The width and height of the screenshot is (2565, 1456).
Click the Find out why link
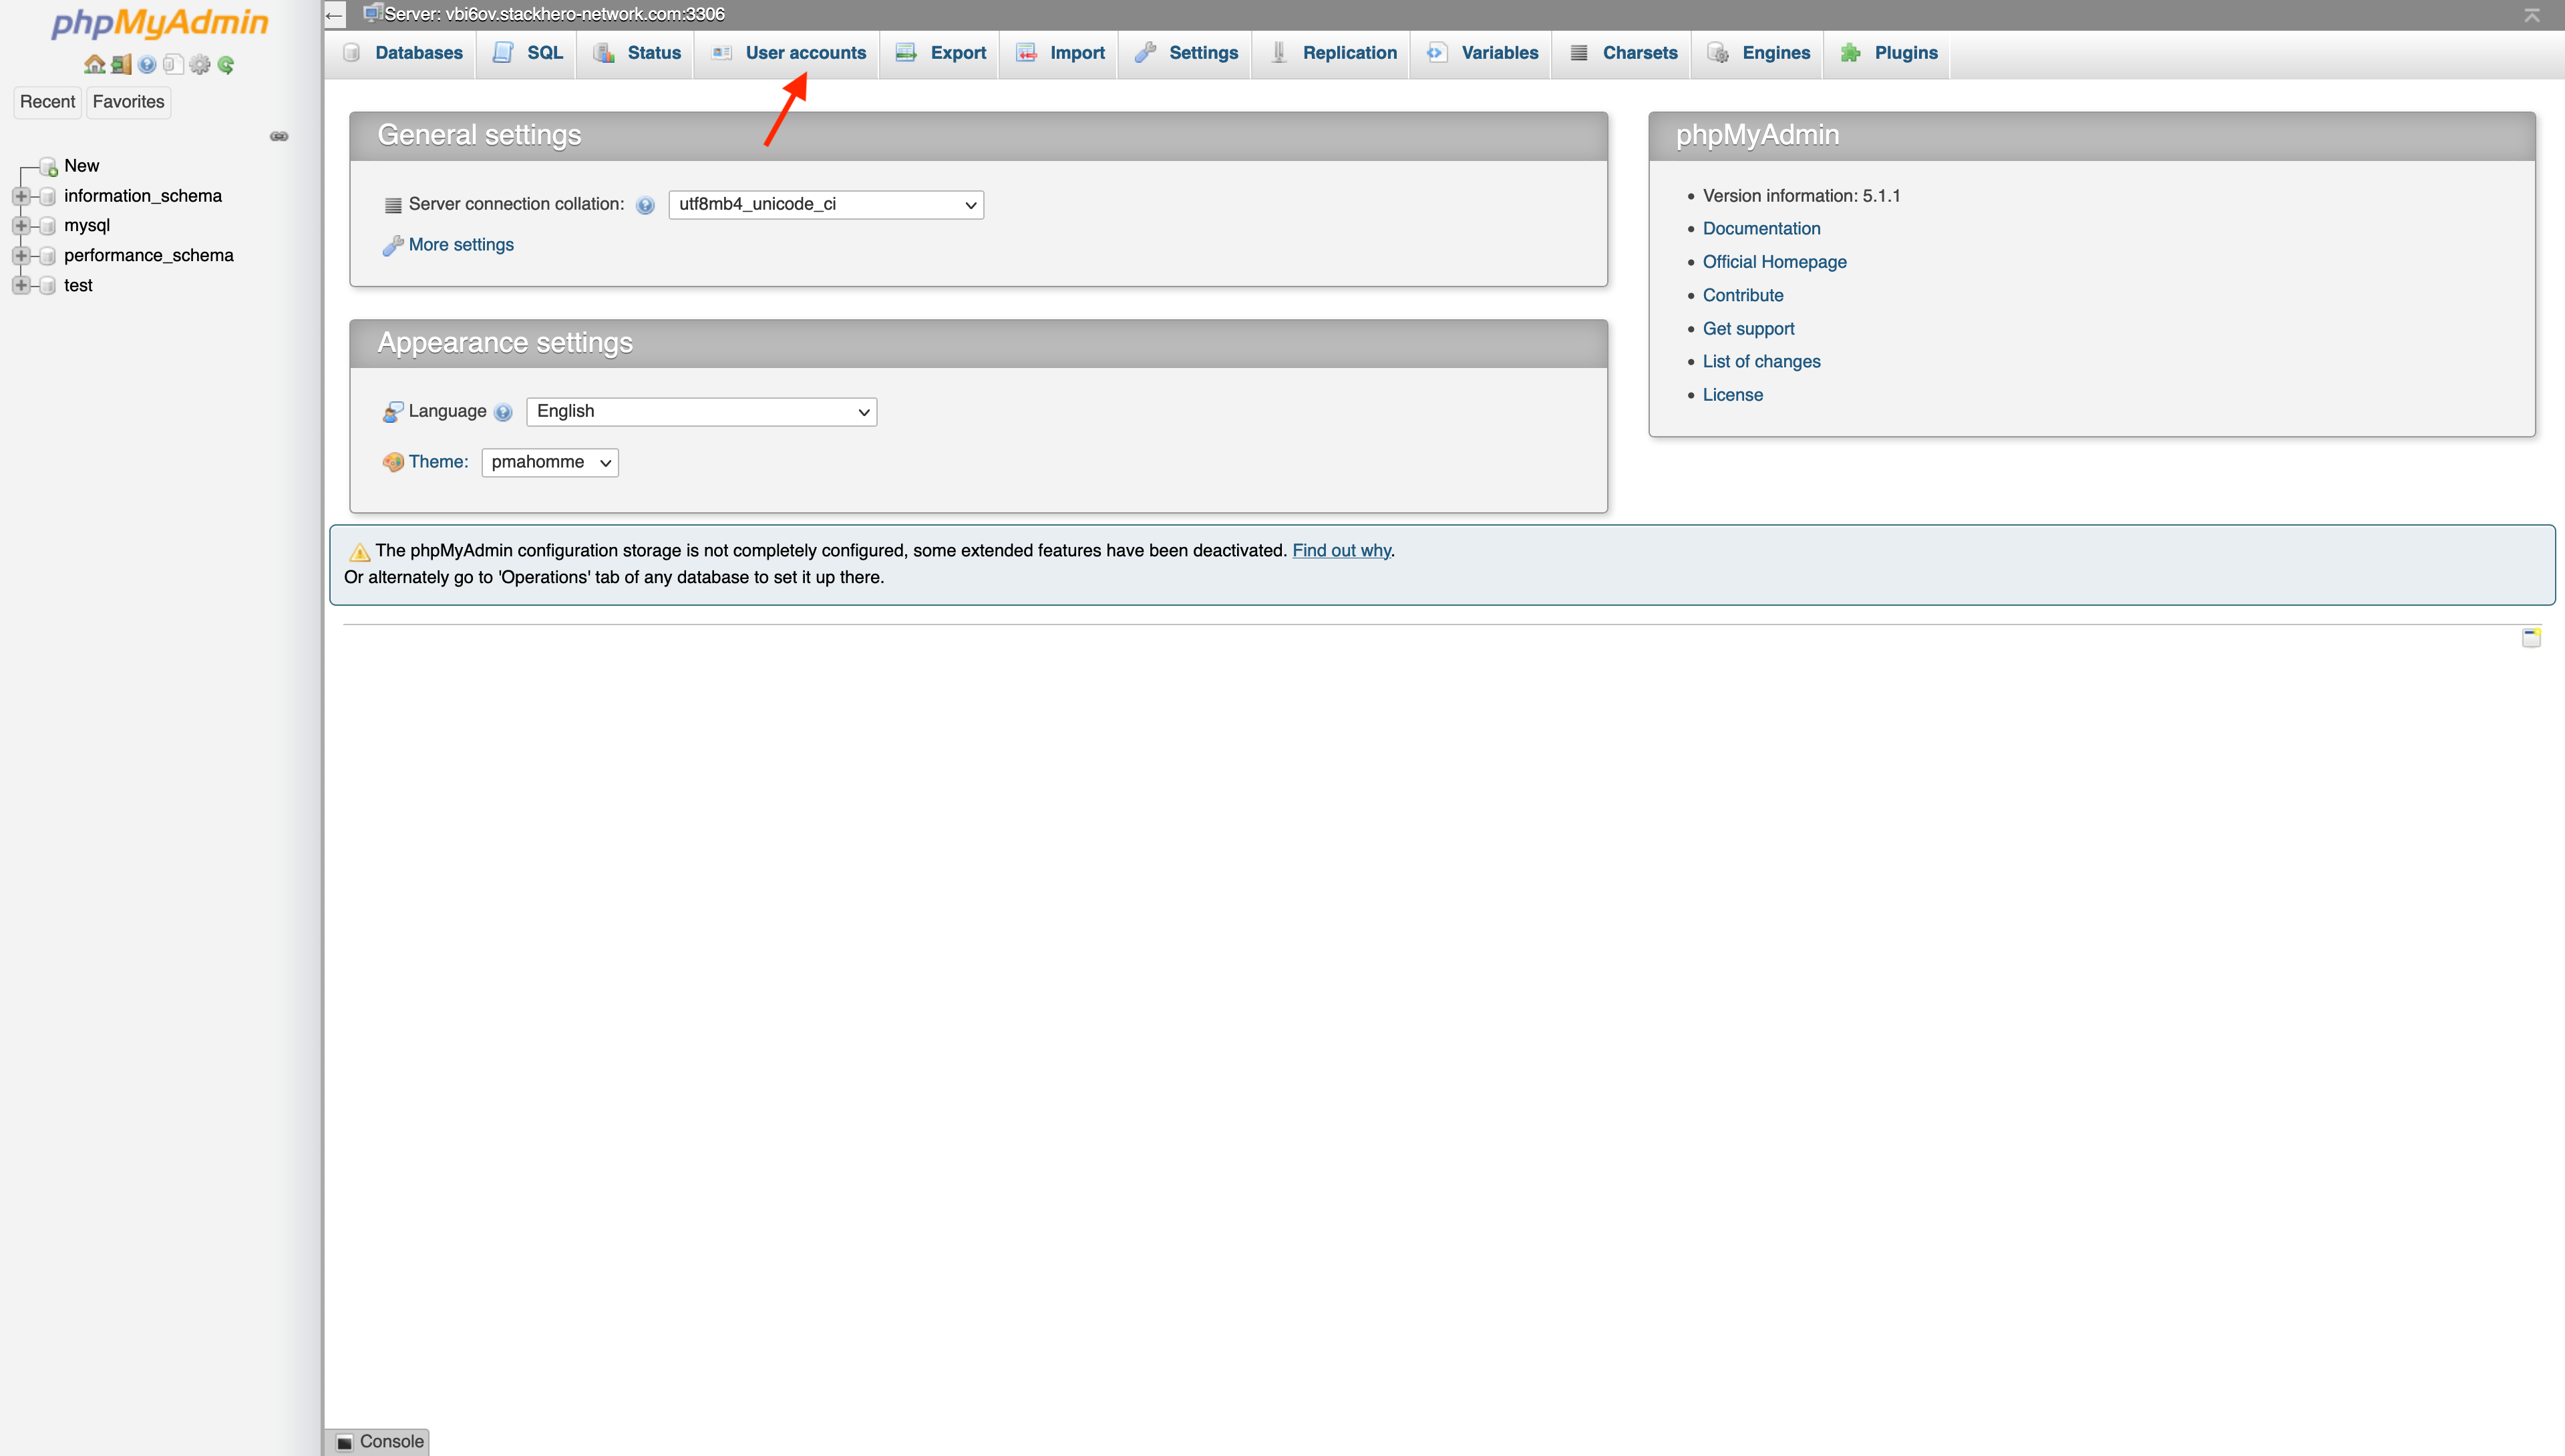(x=1340, y=551)
